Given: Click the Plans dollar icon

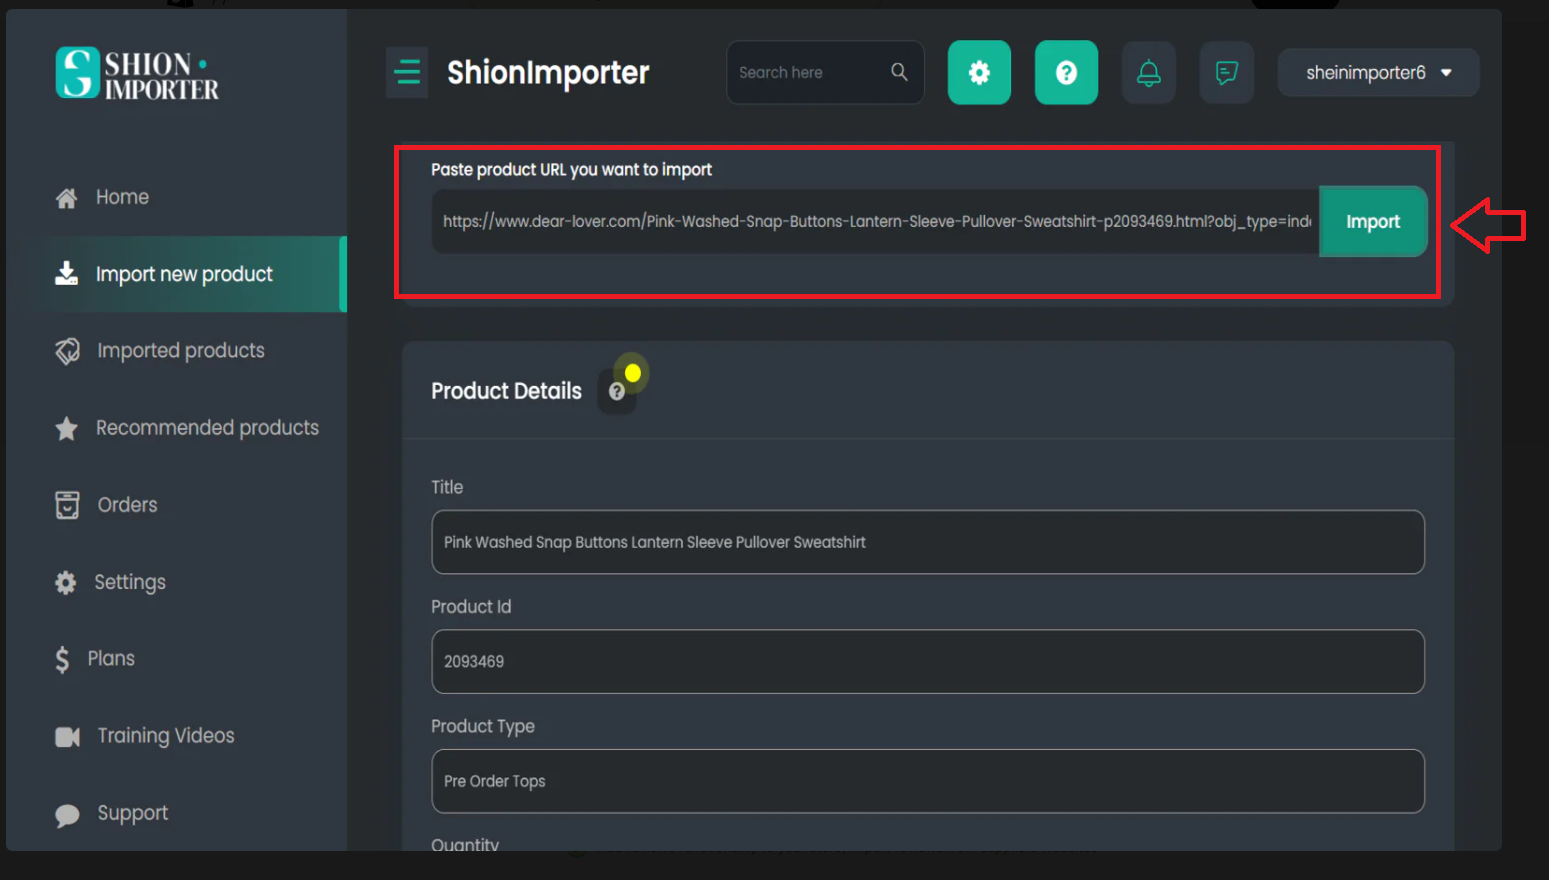Looking at the screenshot, I should (x=62, y=659).
